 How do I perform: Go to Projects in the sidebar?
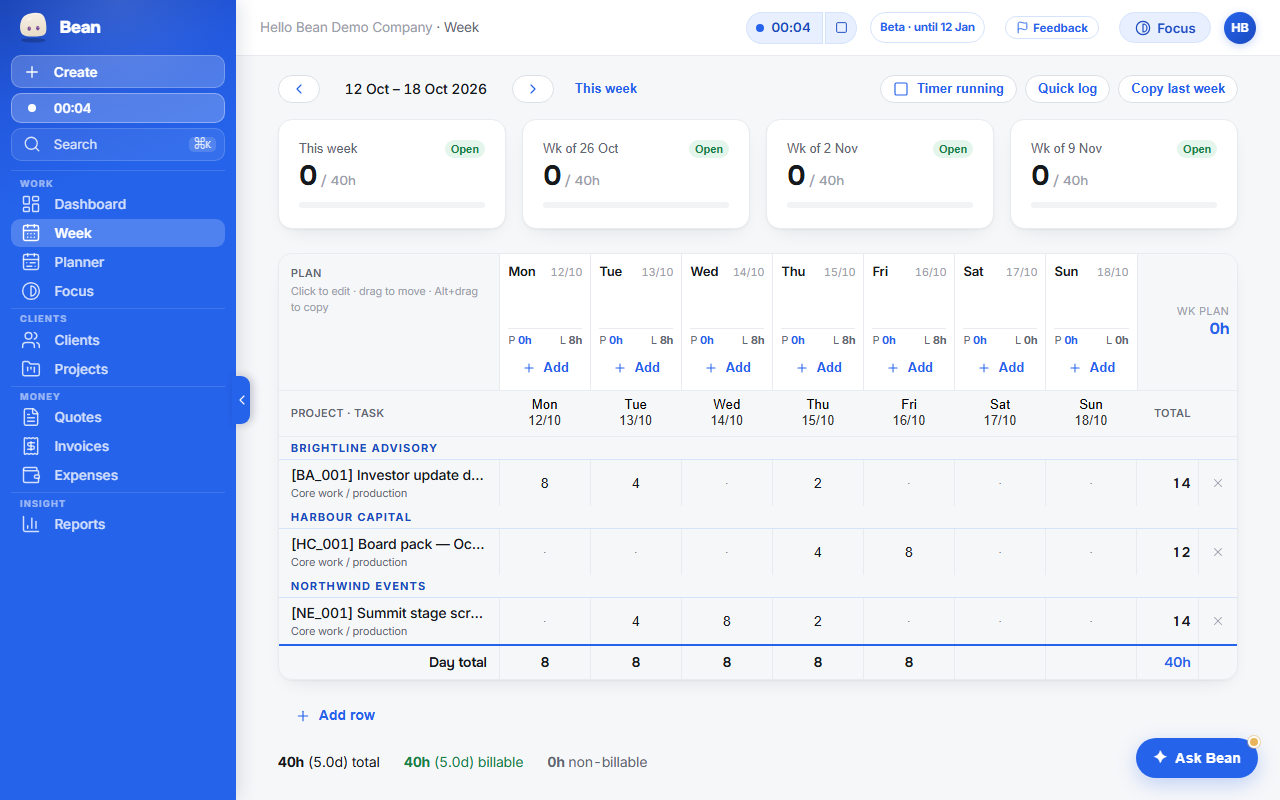pos(118,369)
